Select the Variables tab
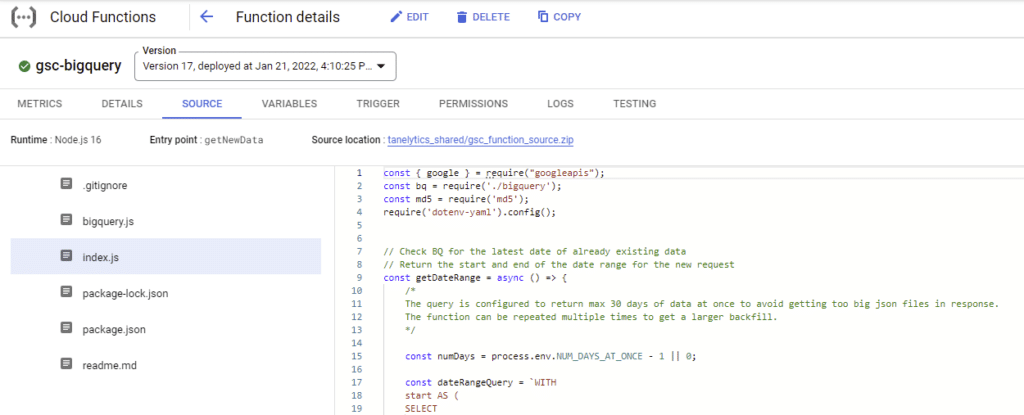The height and width of the screenshot is (415, 1024). [289, 103]
